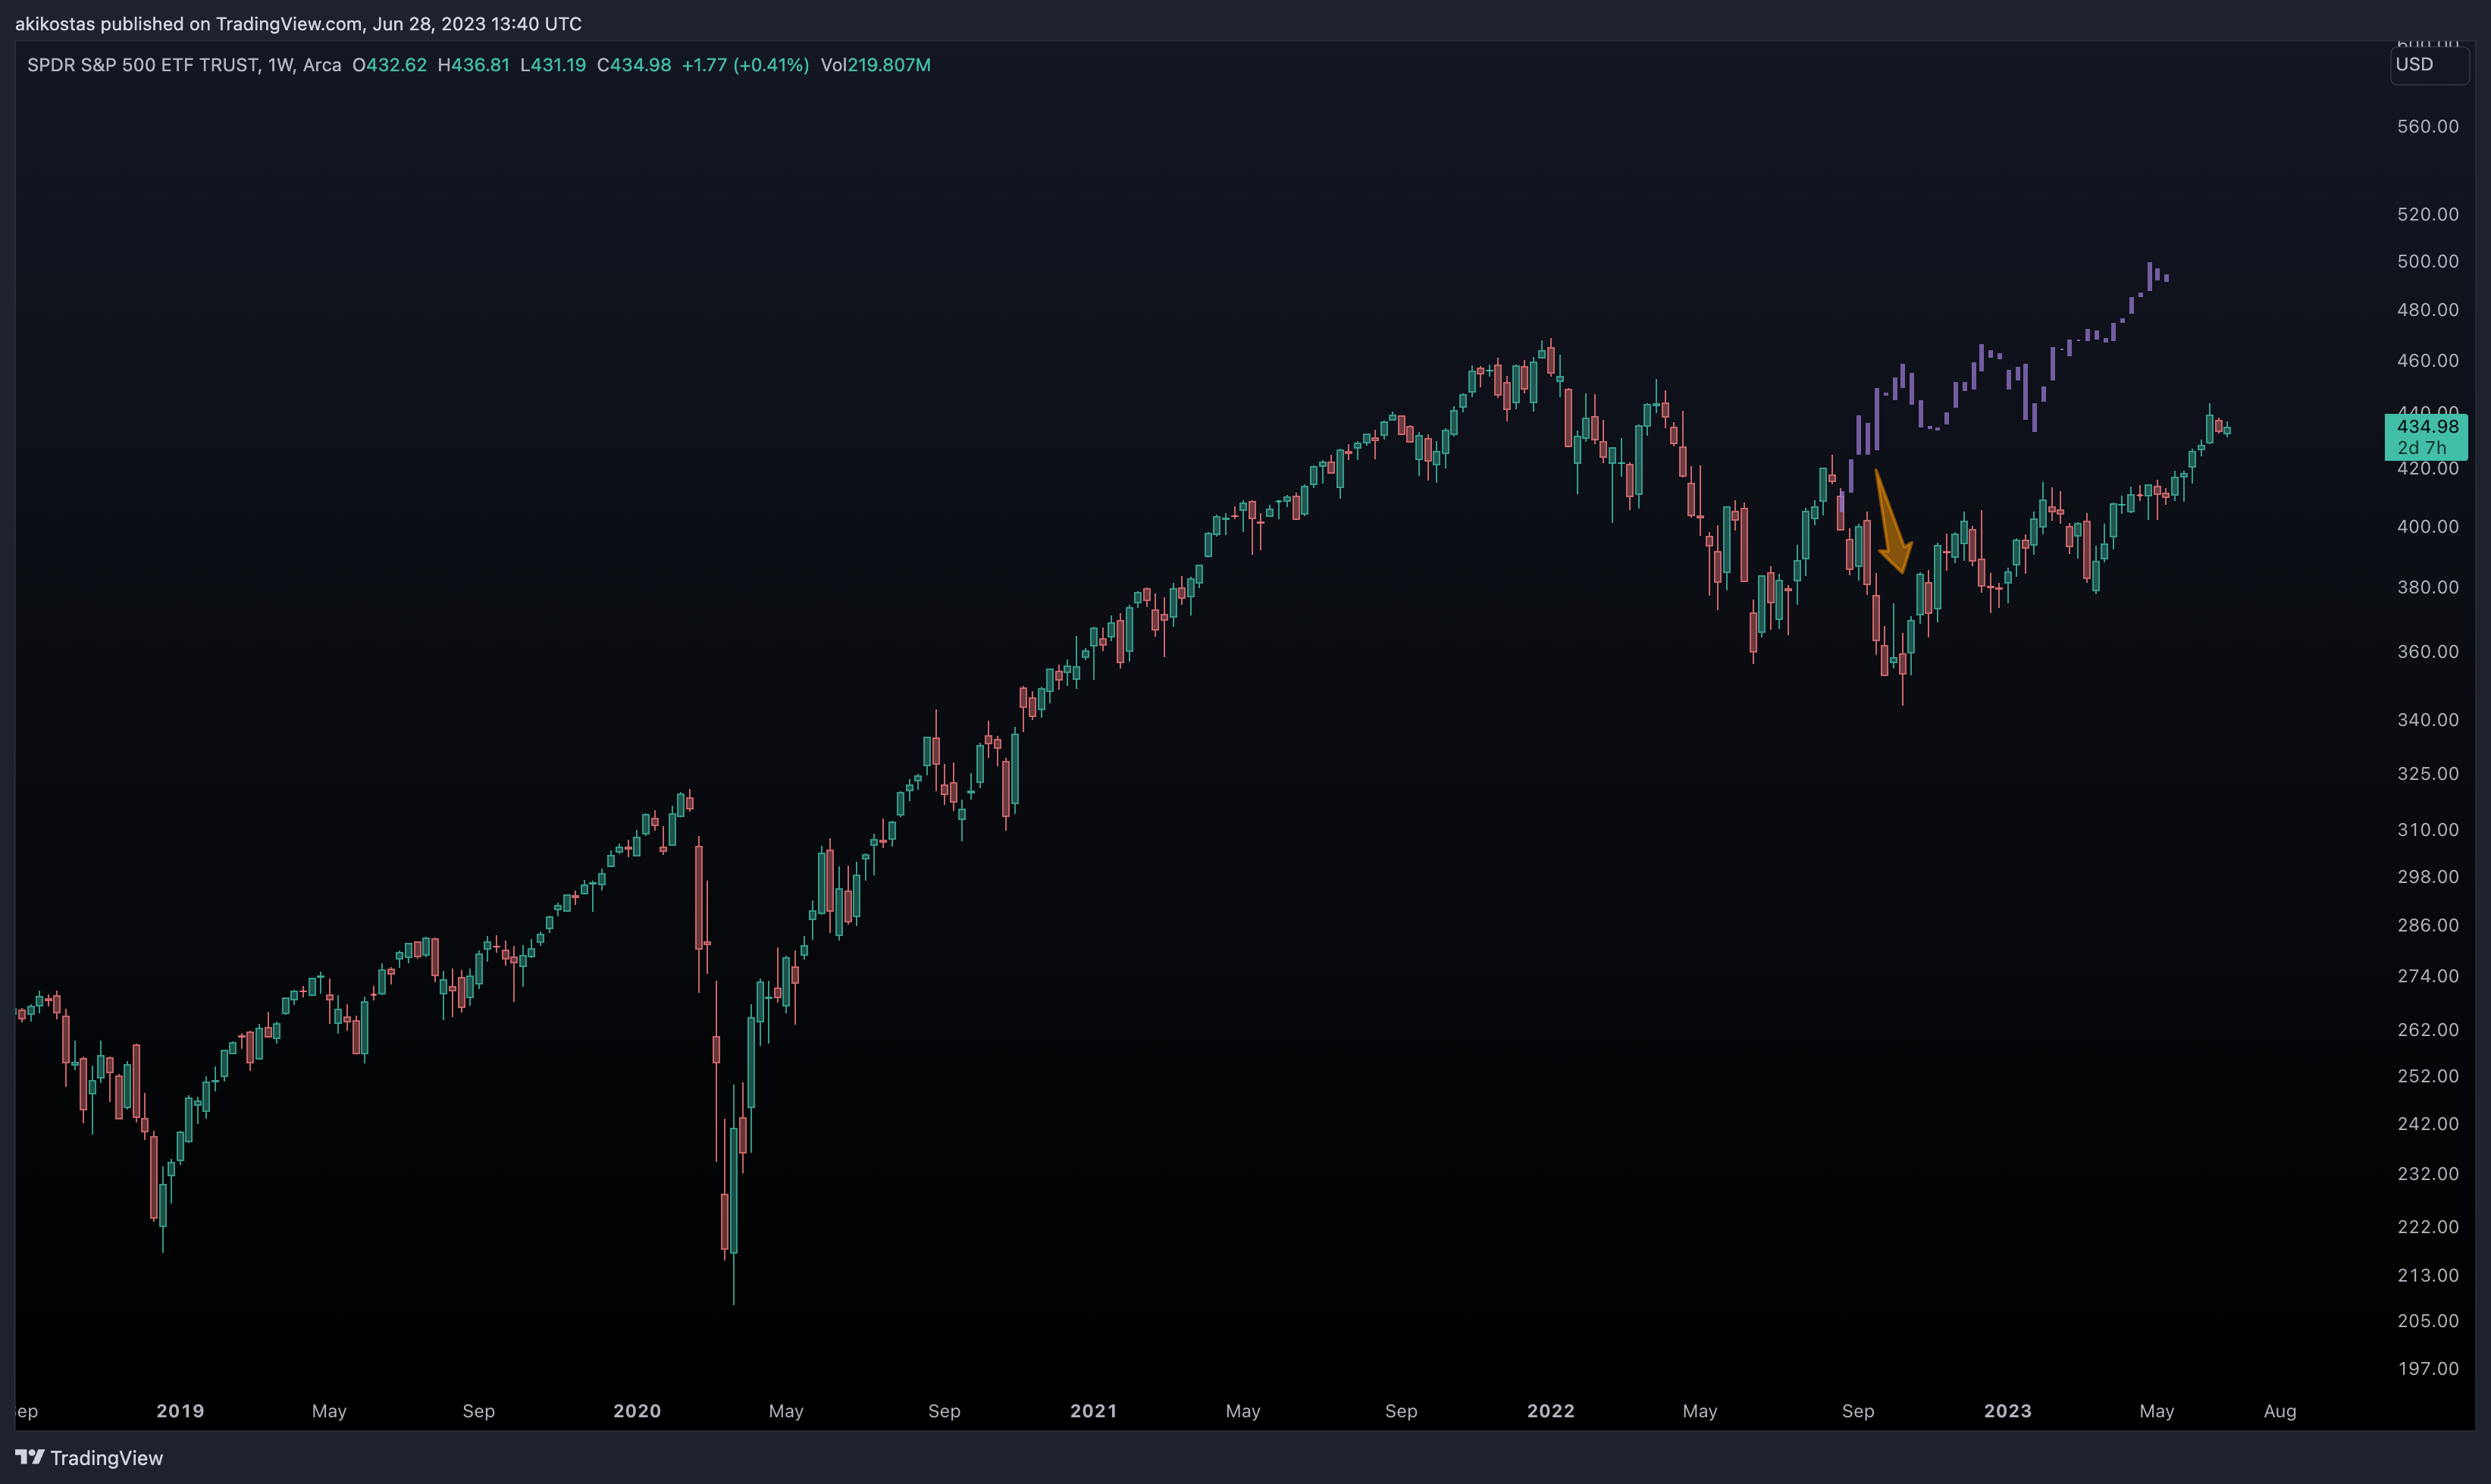
Task: Click the 286.00 price axis label
Action: pyautogui.click(x=2427, y=925)
